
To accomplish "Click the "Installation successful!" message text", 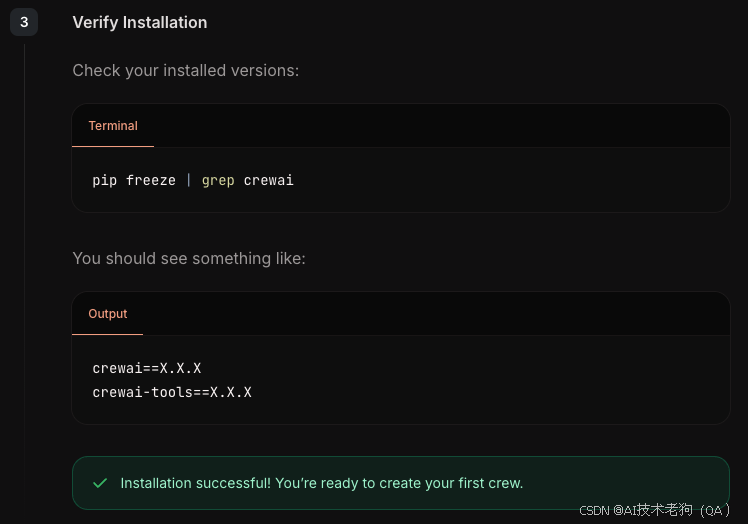I will click(322, 483).
